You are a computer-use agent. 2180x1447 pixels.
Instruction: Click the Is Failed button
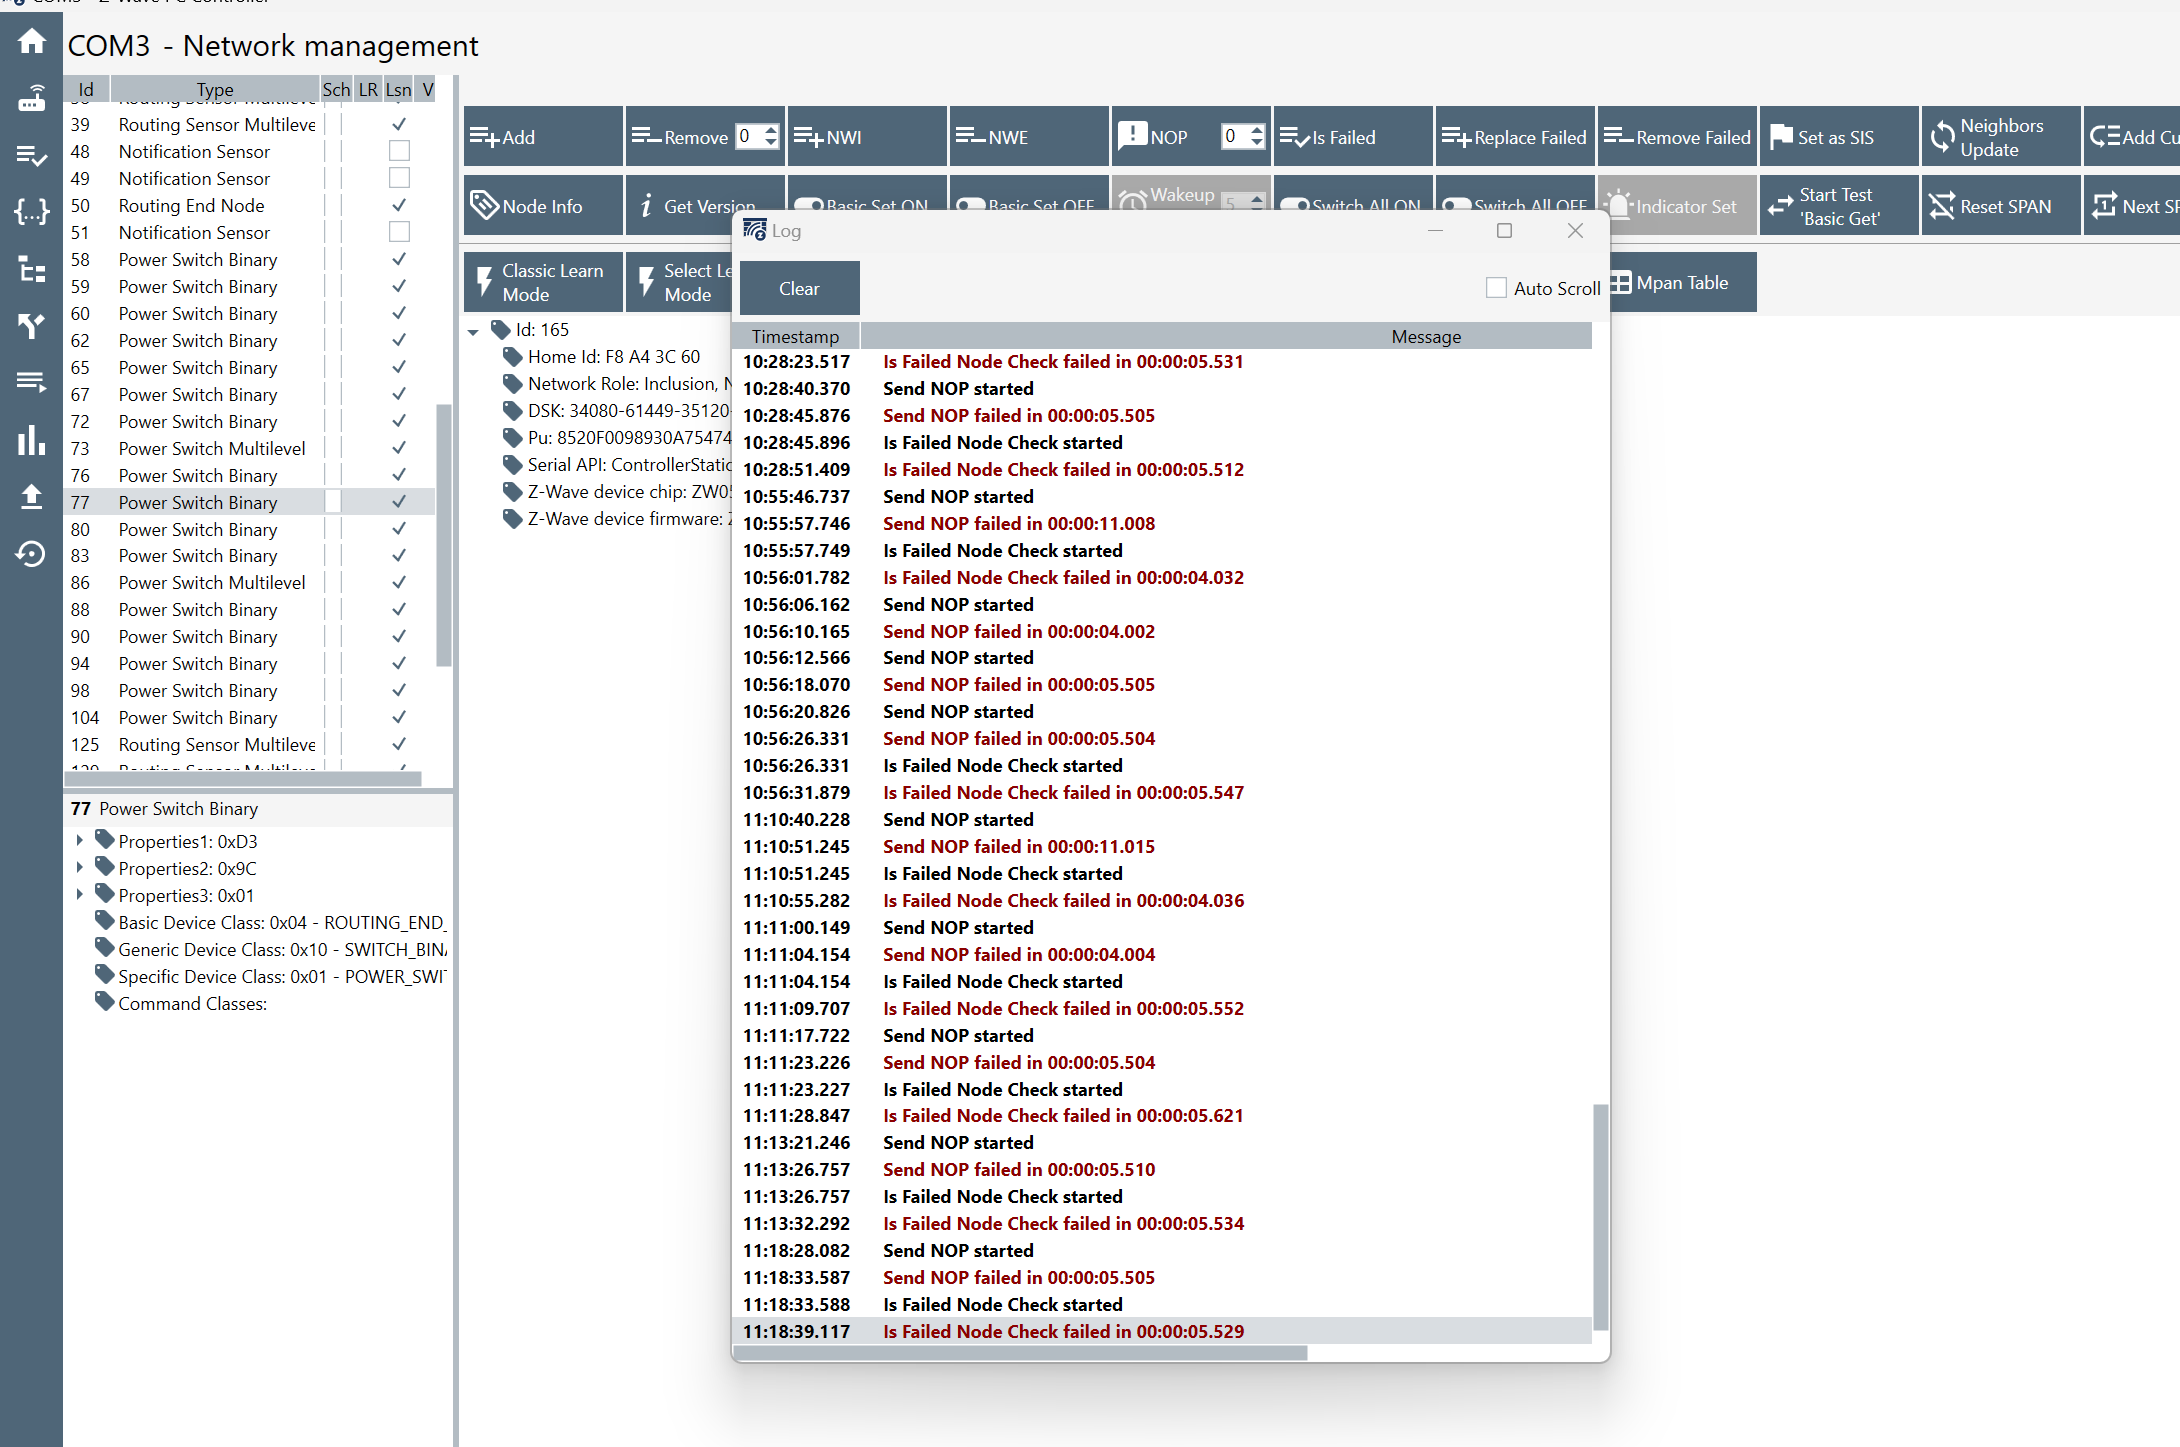(x=1352, y=137)
